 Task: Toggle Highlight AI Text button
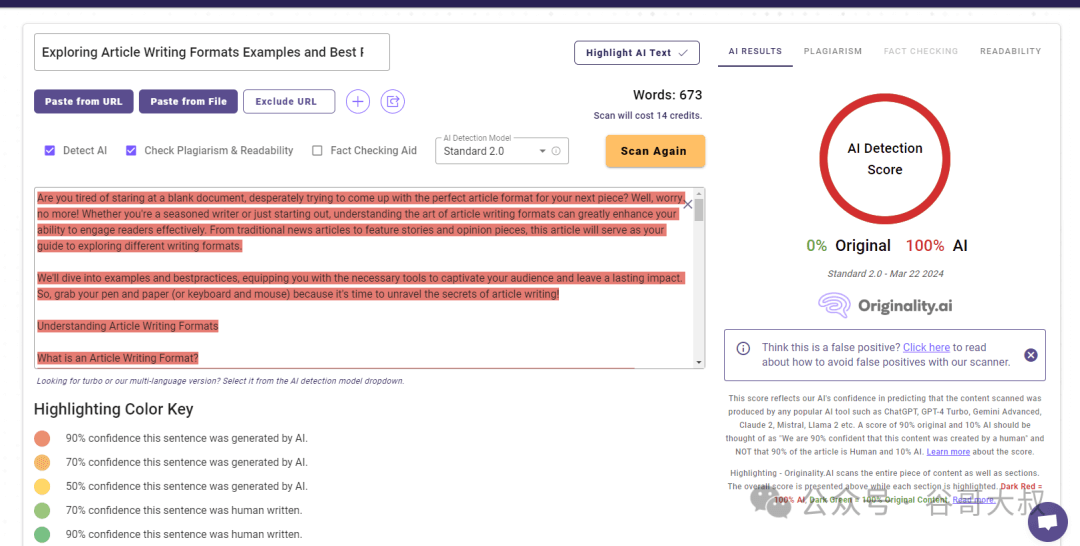[636, 53]
